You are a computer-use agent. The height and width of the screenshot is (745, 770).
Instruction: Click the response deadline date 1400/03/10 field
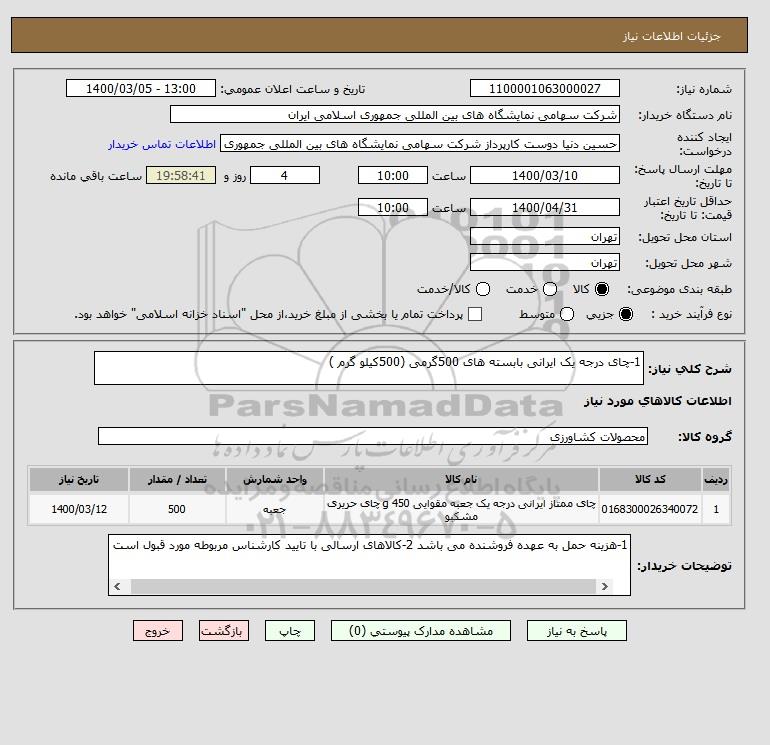point(545,175)
